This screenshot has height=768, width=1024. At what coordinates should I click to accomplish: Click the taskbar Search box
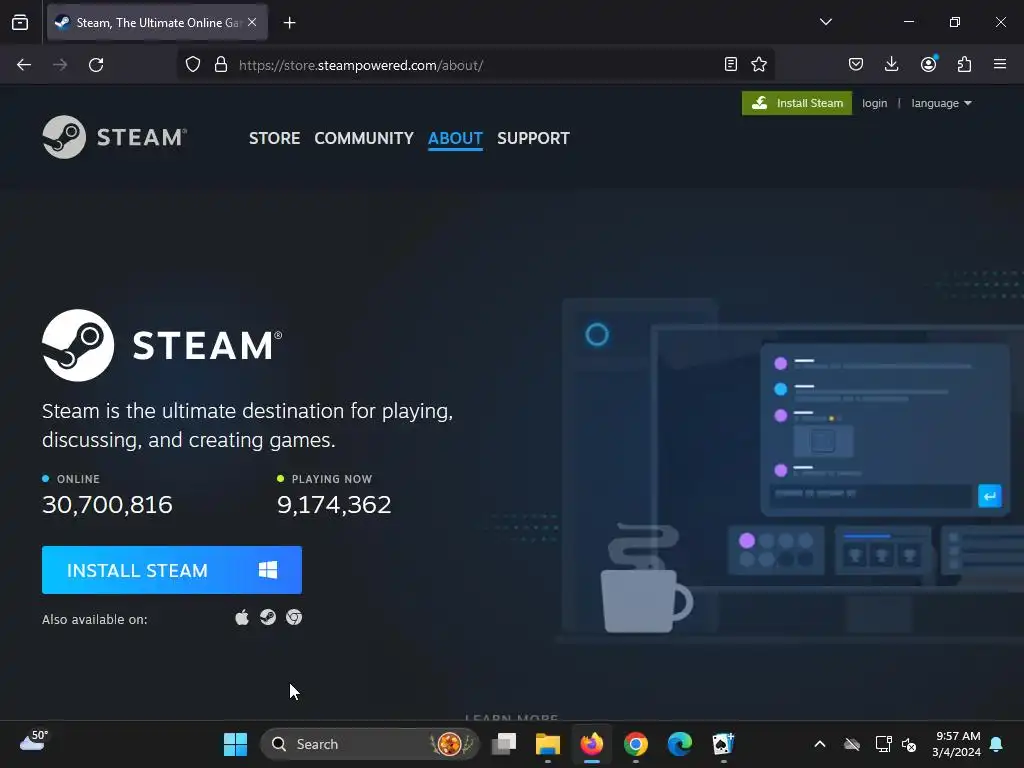[370, 744]
